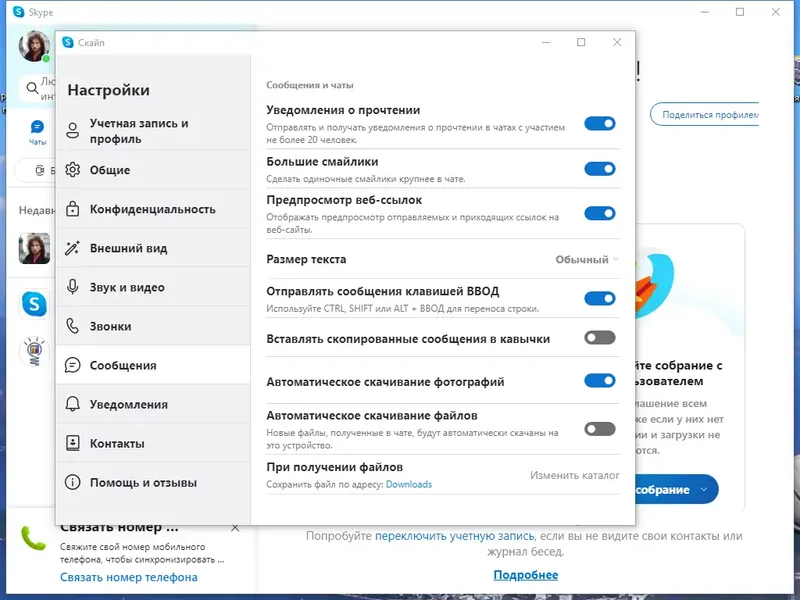Open the Размер текста dropdown
Viewport: 800px width, 600px height.
[585, 258]
